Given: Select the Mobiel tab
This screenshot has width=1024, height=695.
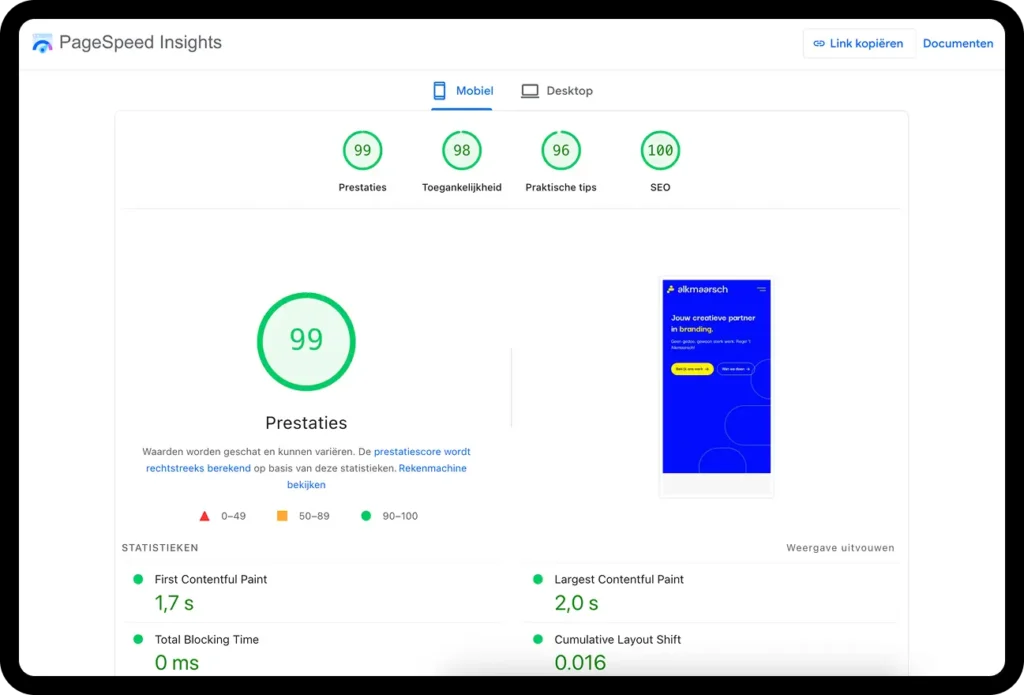Looking at the screenshot, I should click(x=462, y=90).
